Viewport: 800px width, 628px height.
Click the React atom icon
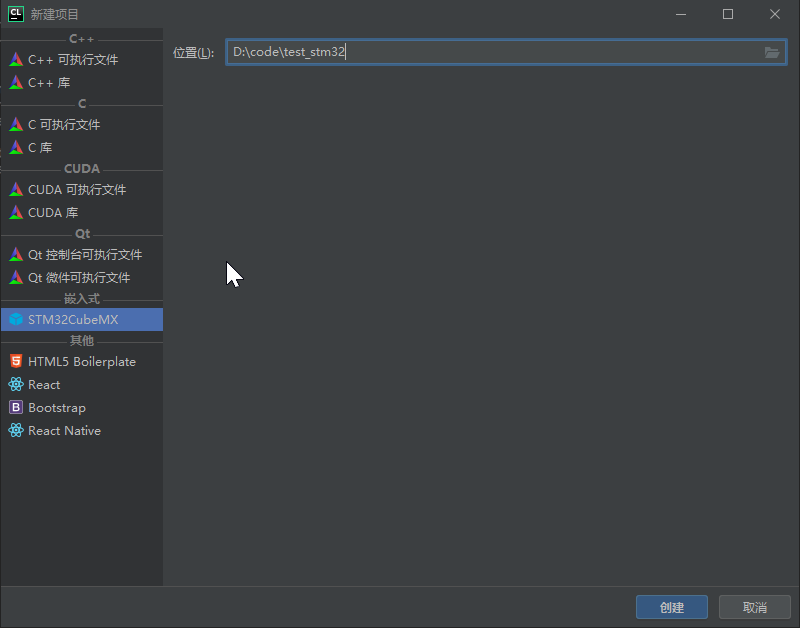[16, 384]
